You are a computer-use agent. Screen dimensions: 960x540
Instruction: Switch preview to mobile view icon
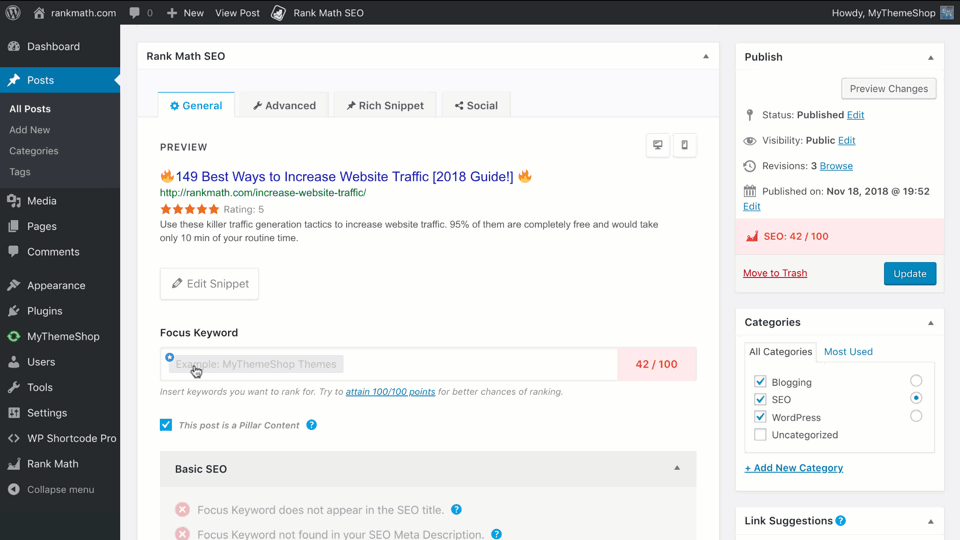click(x=684, y=145)
